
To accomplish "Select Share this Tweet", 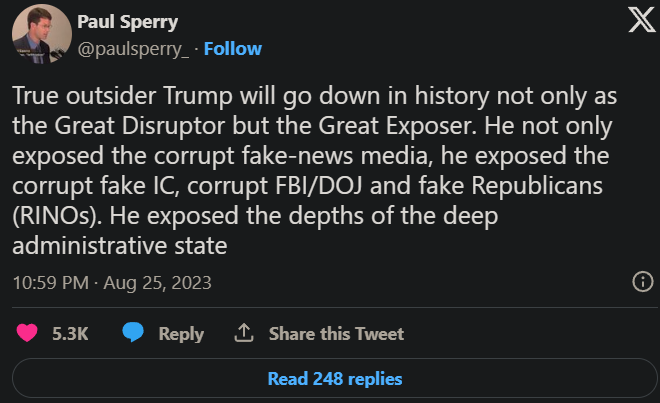I will pos(336,334).
